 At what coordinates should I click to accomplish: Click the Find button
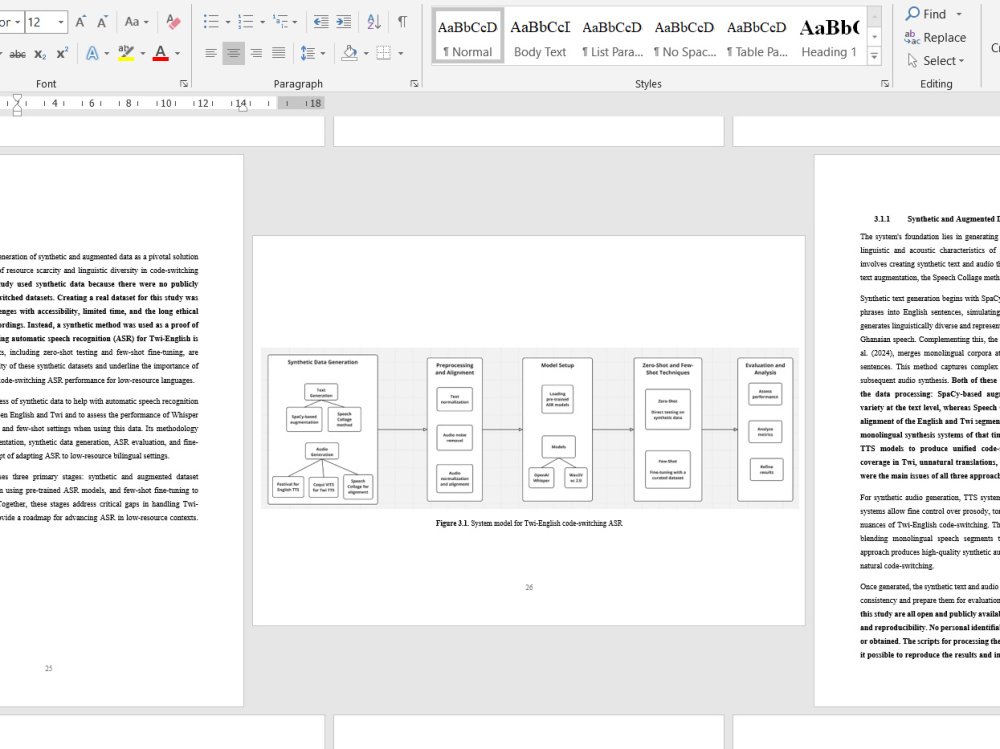pos(926,13)
